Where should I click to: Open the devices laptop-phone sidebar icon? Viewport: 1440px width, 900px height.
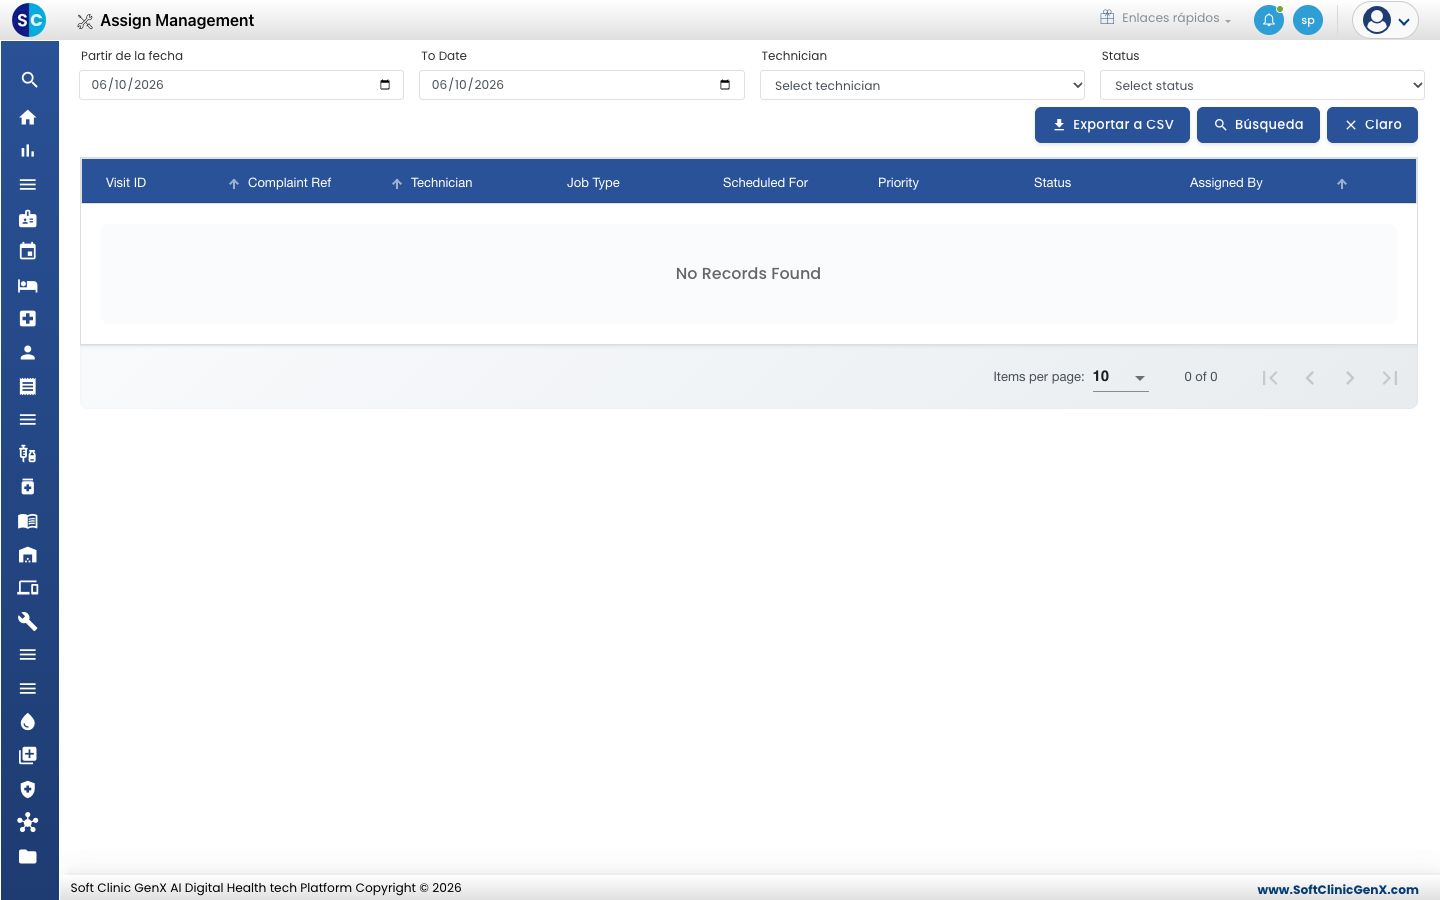coord(28,588)
